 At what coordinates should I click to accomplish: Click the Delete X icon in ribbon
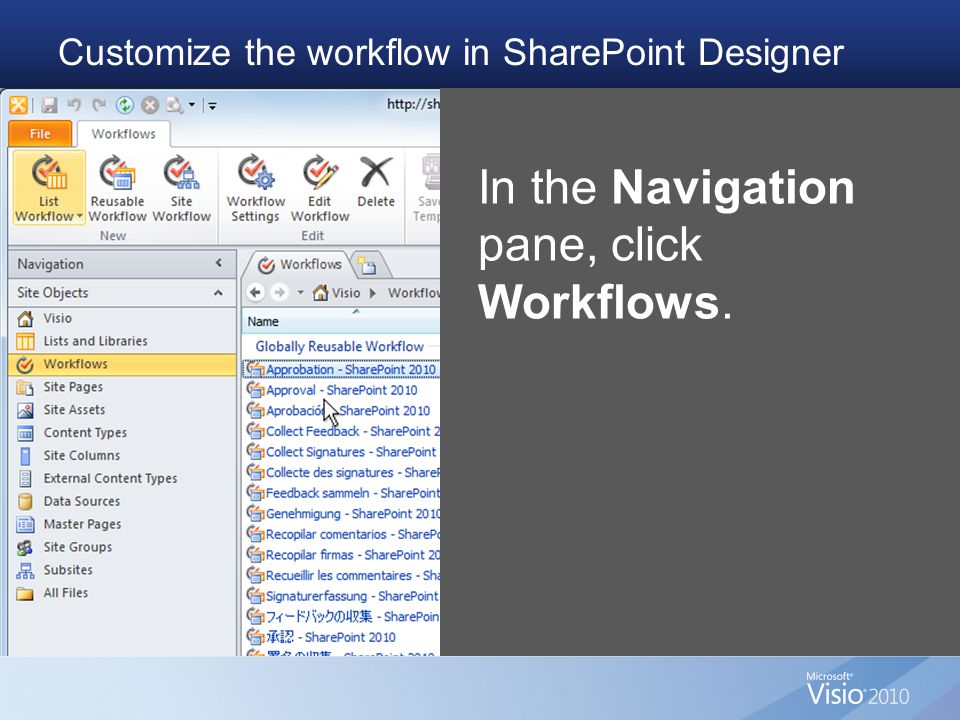point(376,172)
